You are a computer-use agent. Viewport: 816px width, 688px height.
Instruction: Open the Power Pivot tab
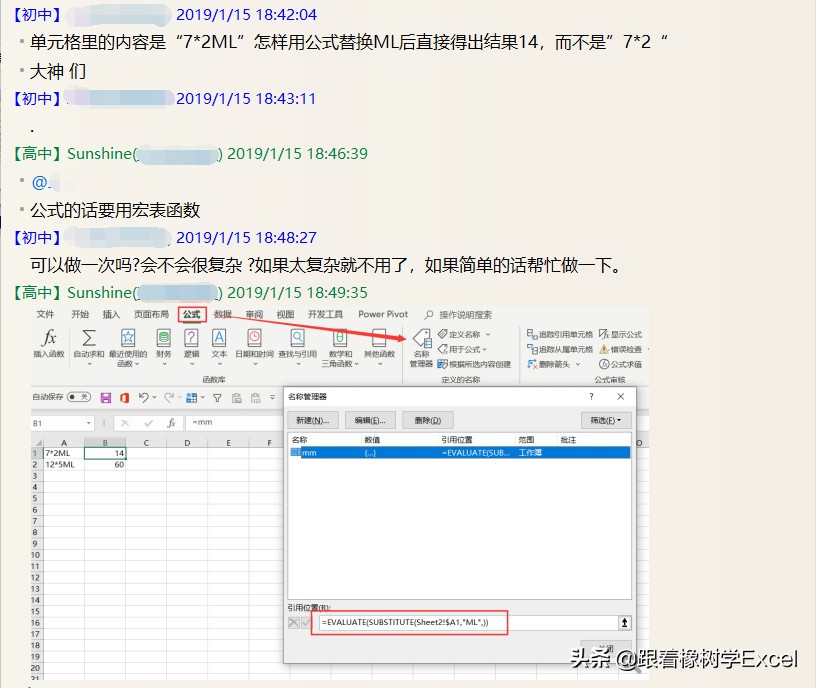tap(383, 314)
